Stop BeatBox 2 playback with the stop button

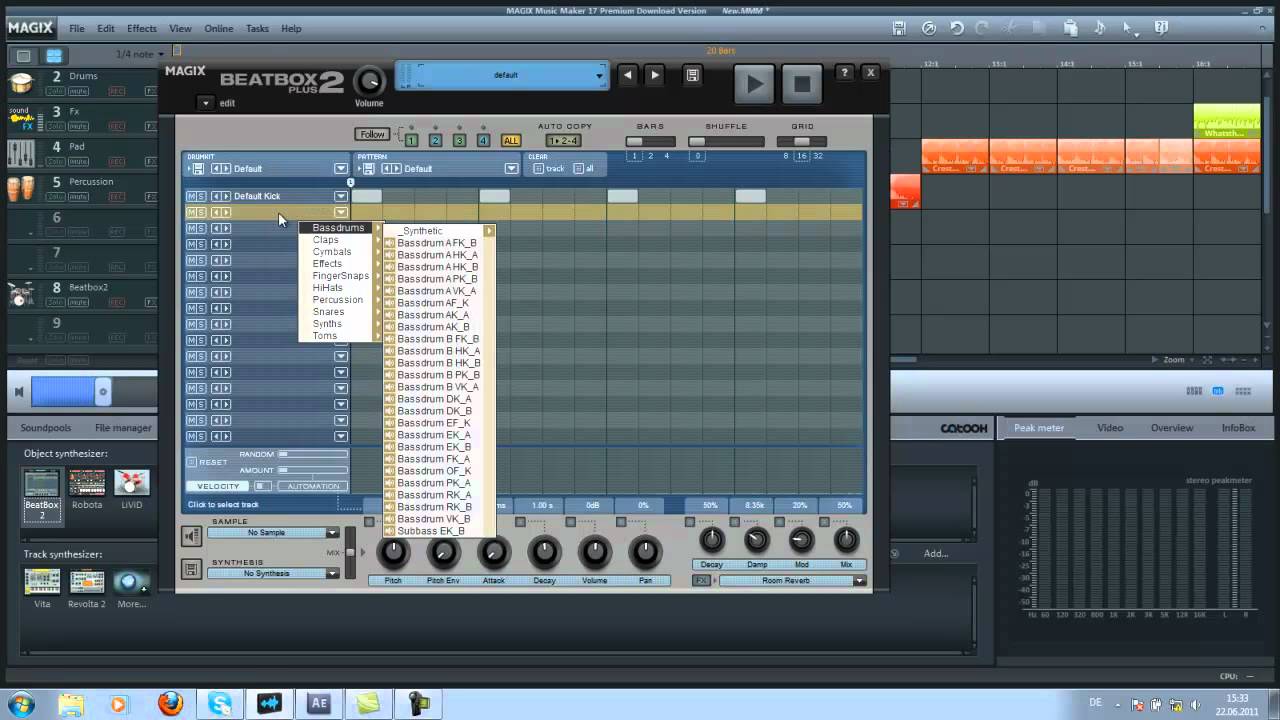click(802, 84)
